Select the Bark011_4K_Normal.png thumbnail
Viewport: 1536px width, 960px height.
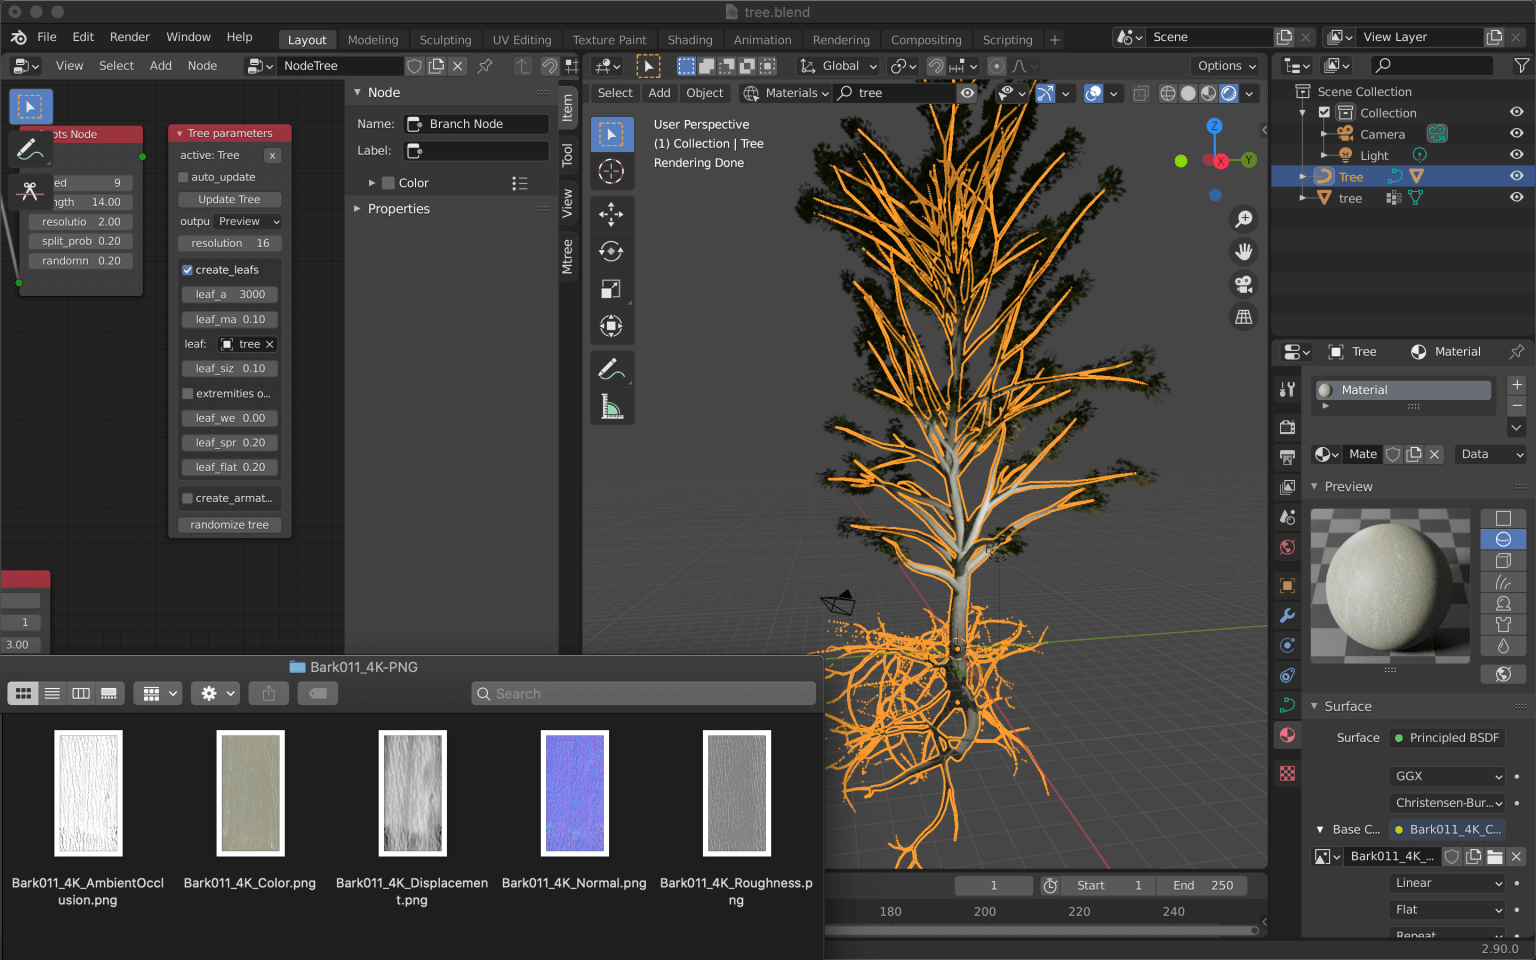(x=574, y=793)
